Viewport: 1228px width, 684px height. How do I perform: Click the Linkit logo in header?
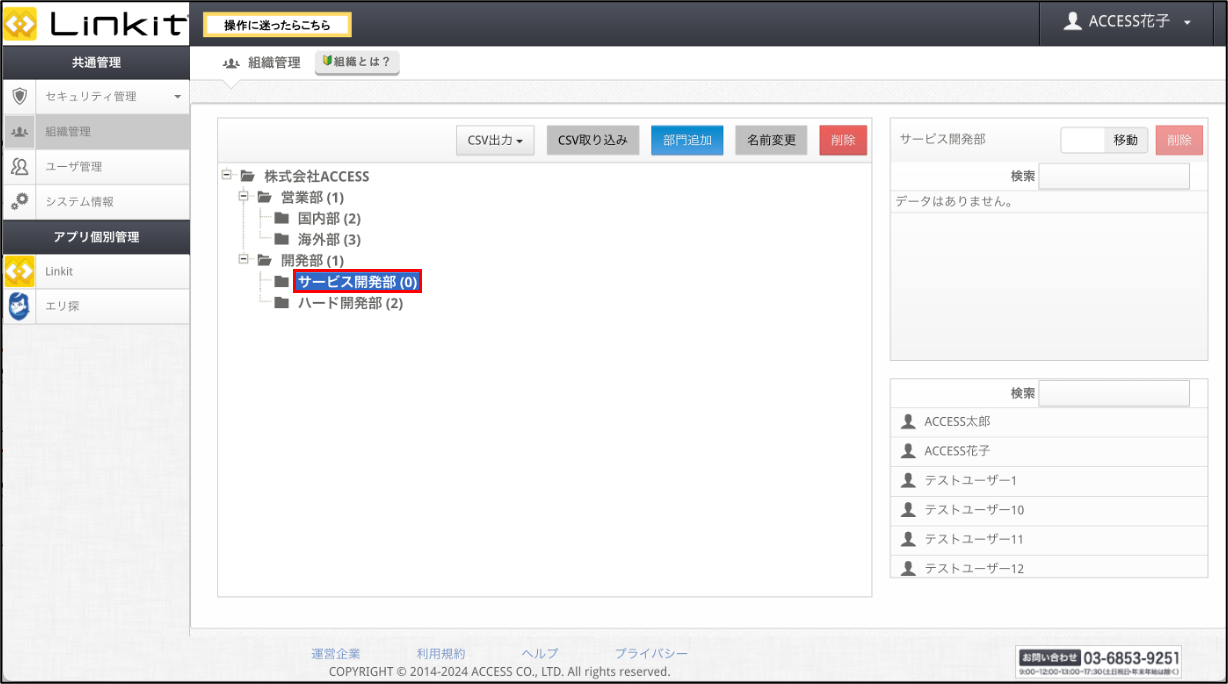pos(96,22)
